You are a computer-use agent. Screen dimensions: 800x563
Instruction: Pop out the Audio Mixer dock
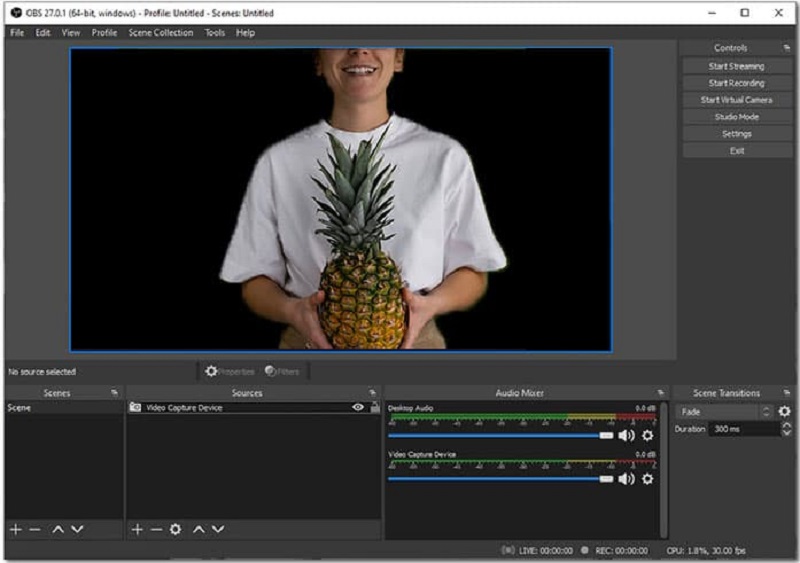point(660,393)
